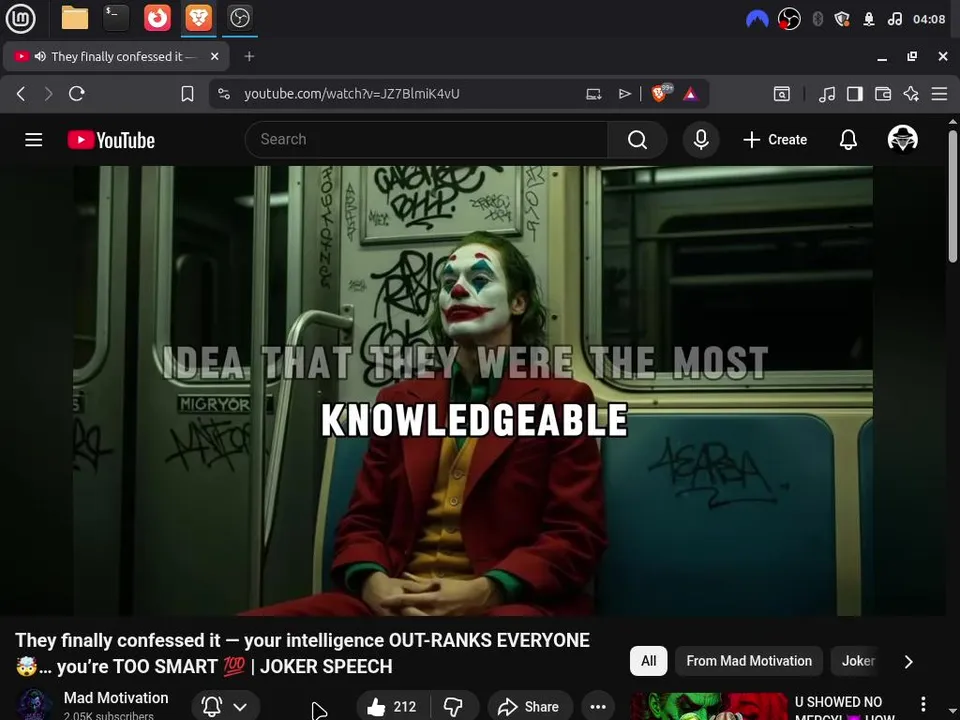Viewport: 960px width, 720px height.
Task: Open Brave Shields lion icon
Action: click(x=661, y=93)
